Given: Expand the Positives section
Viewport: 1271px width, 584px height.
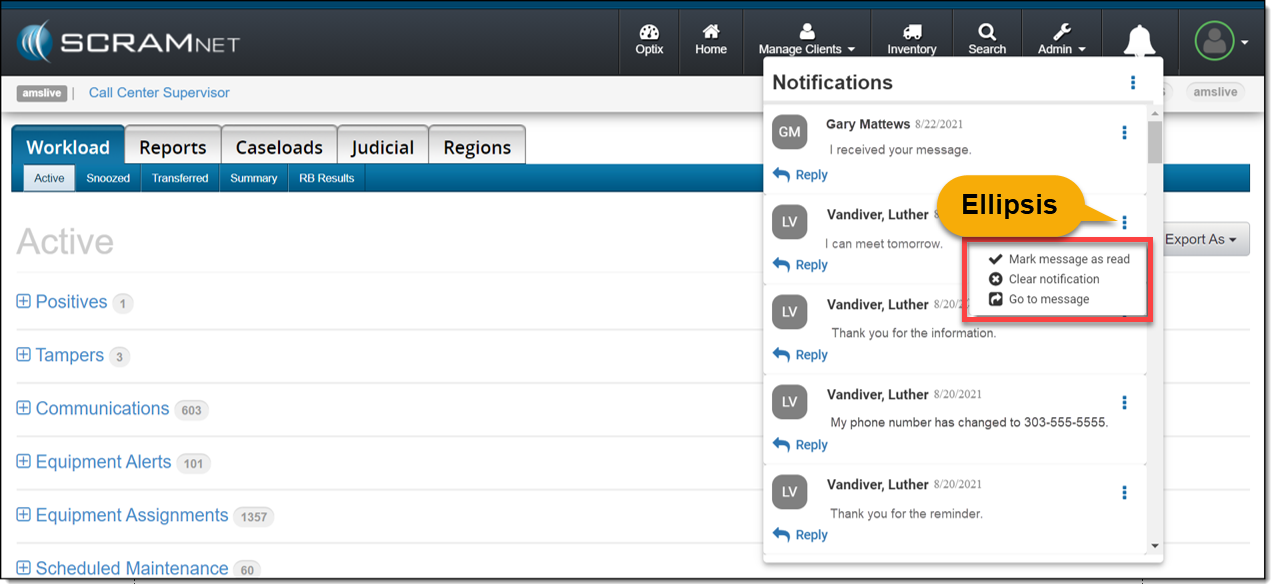Looking at the screenshot, I should [x=24, y=302].
